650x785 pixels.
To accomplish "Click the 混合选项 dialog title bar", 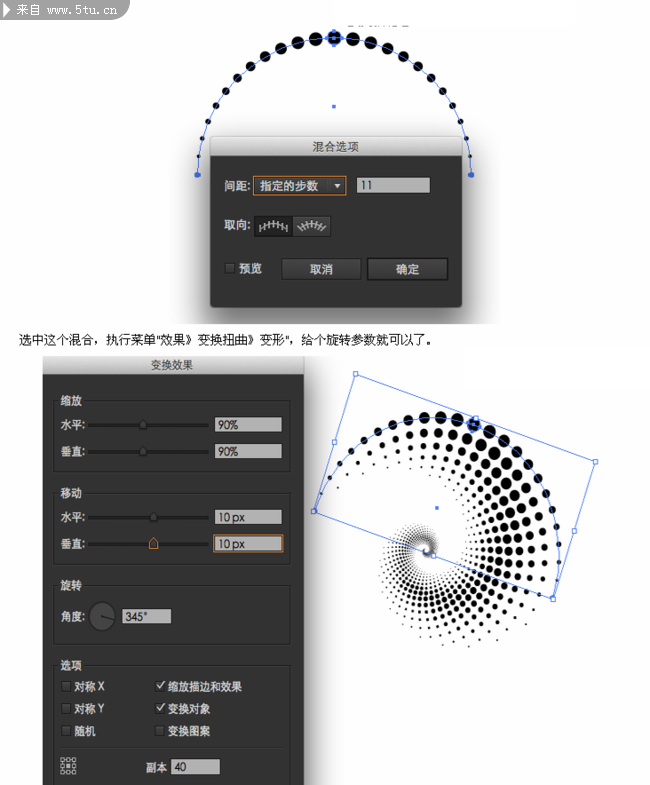I will [x=336, y=146].
